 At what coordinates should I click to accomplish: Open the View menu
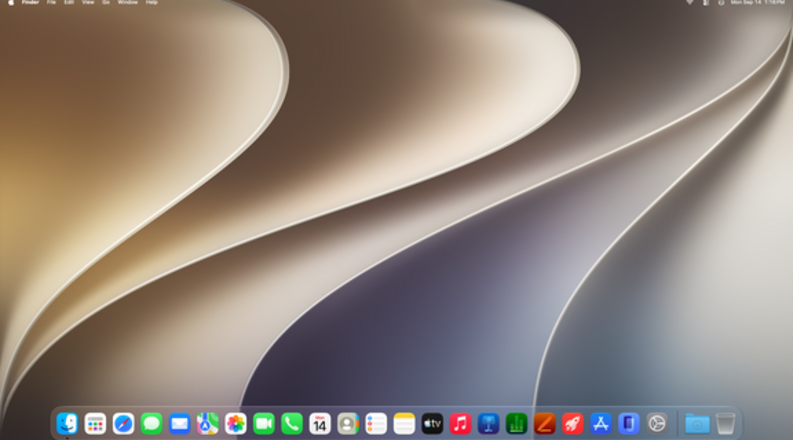click(88, 3)
